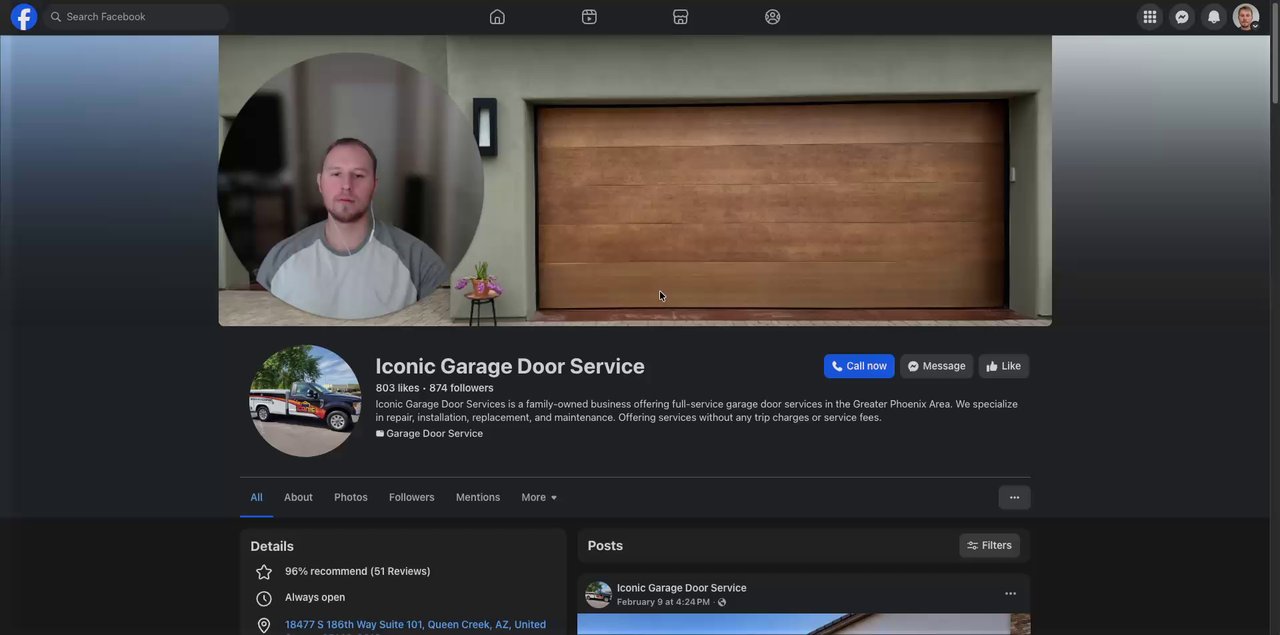Screen dimensions: 1280x635
Task: Open the account profile avatar menu
Action: [1246, 17]
